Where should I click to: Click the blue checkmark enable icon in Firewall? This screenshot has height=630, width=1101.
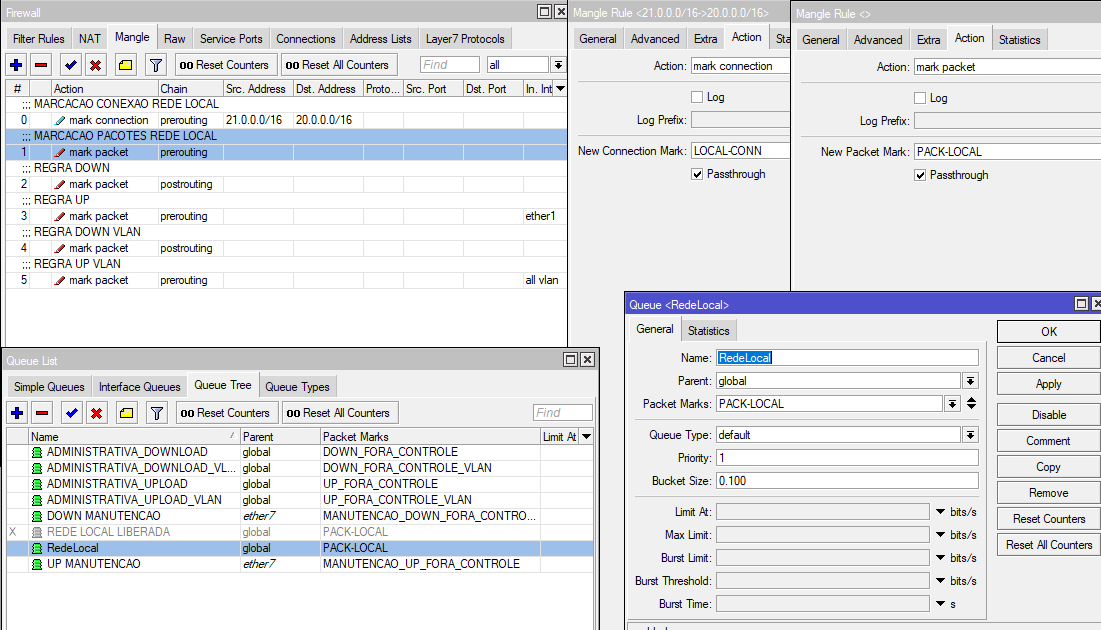click(x=70, y=65)
